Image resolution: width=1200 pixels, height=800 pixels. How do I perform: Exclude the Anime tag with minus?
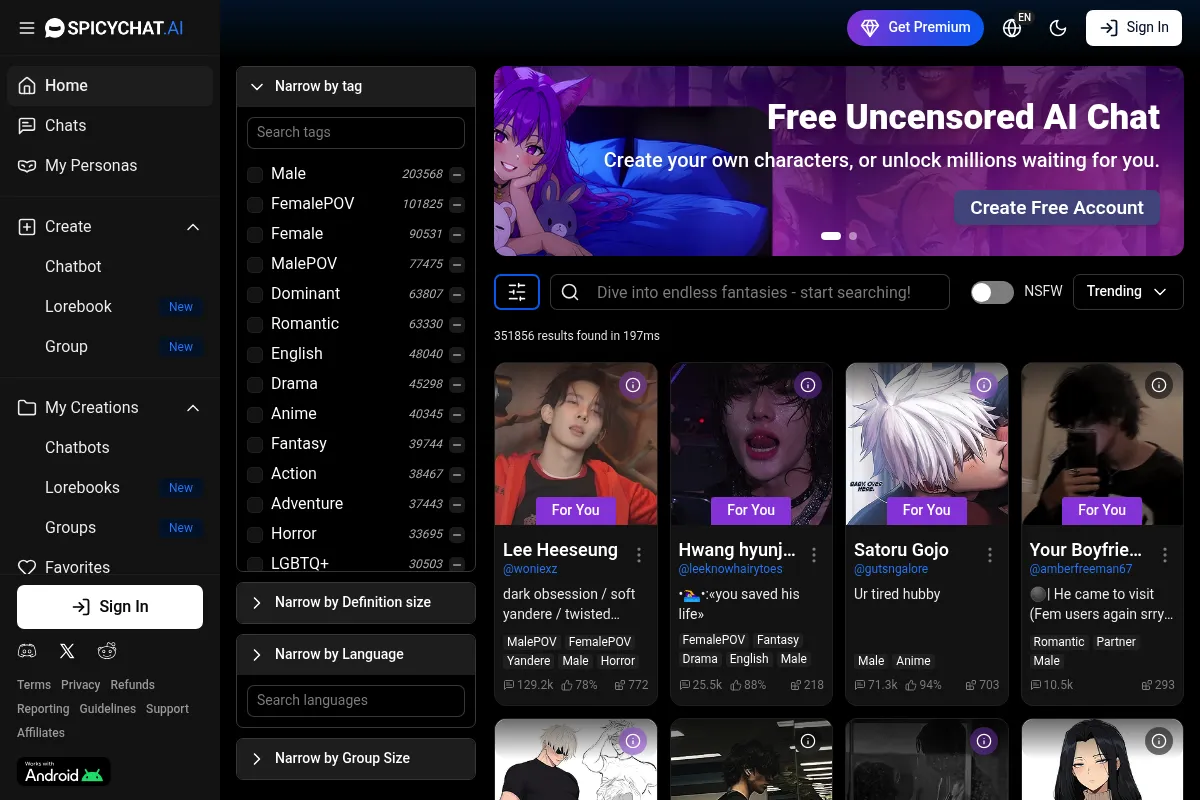click(x=457, y=414)
